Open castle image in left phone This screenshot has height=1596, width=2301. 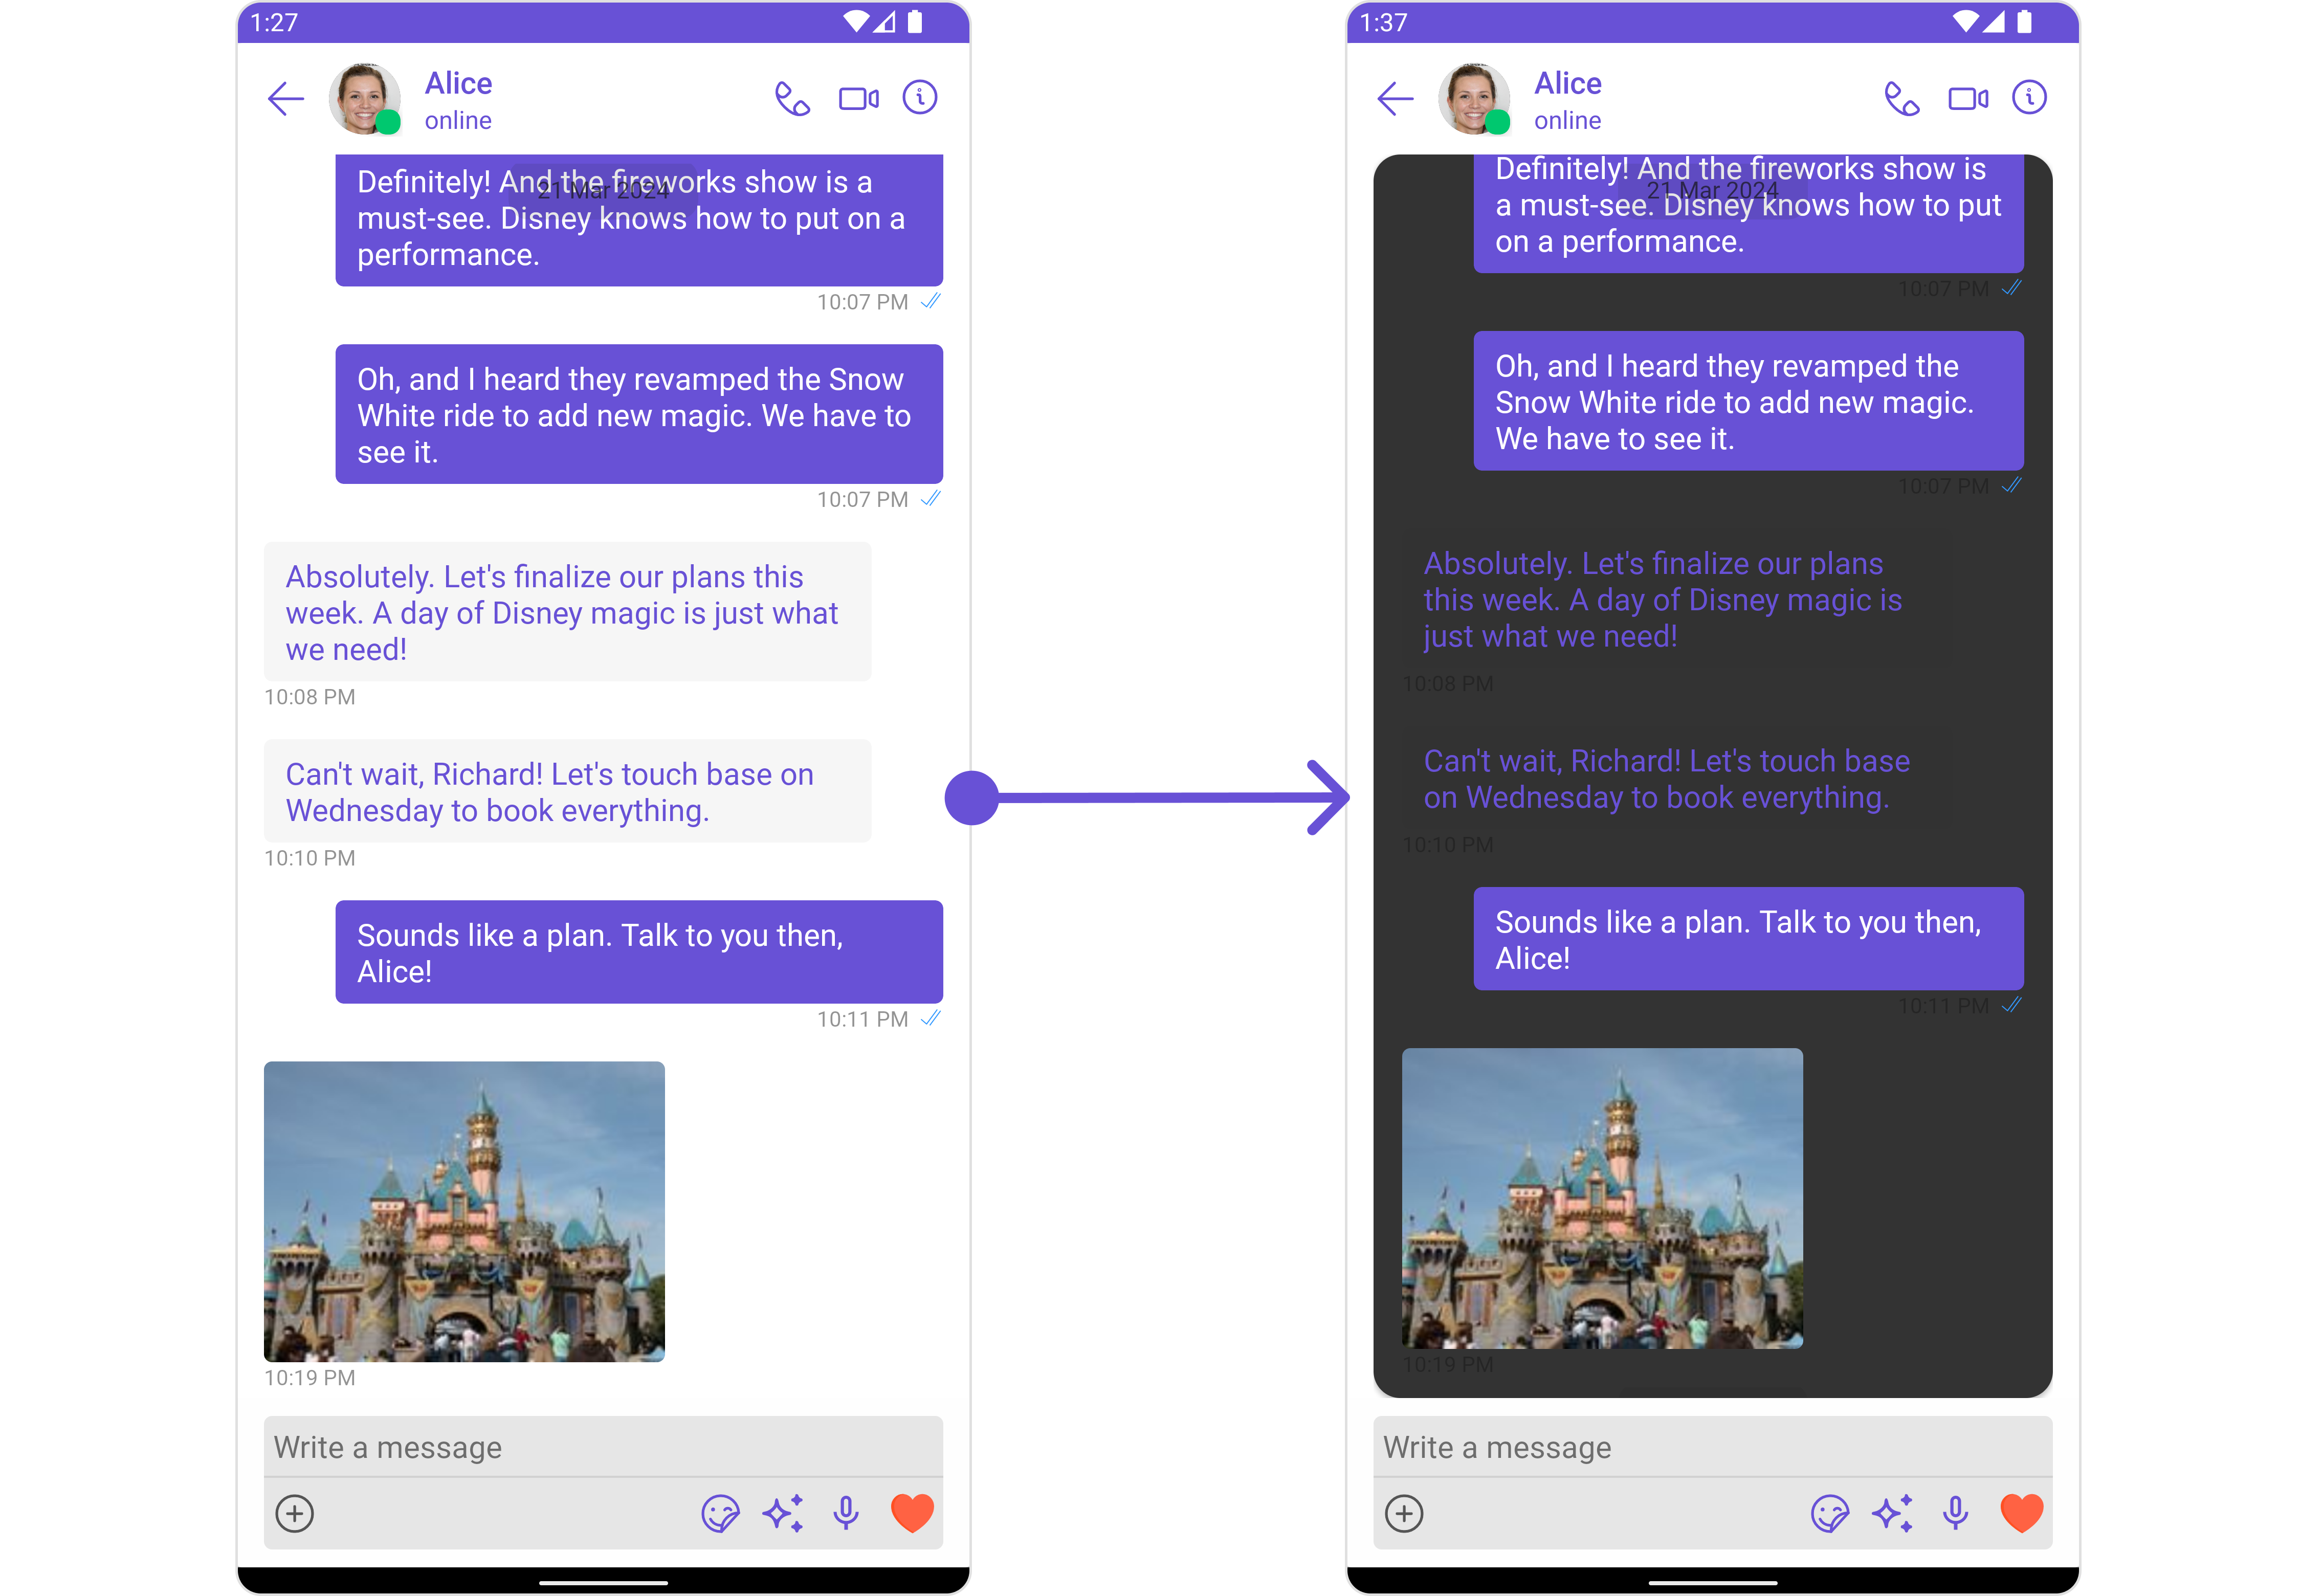(464, 1211)
